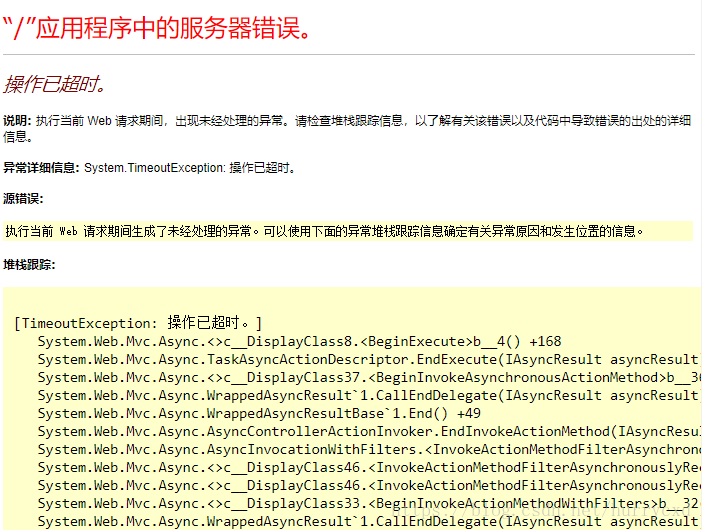Click the '源错误:' label

click(x=23, y=199)
